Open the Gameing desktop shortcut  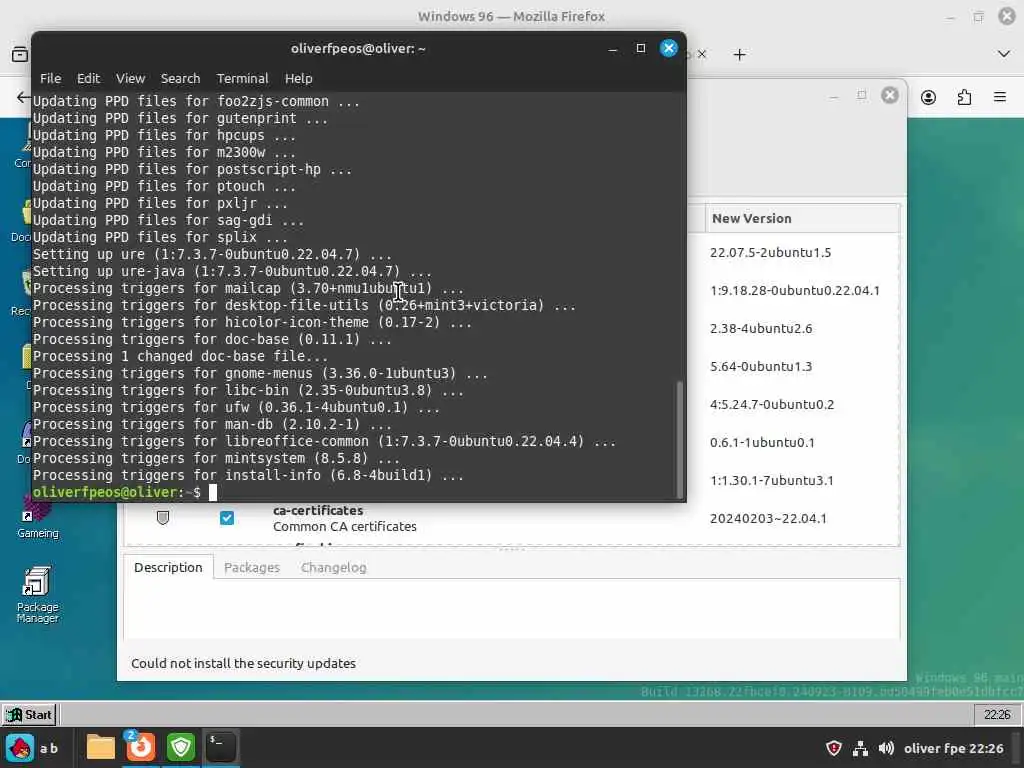(37, 519)
